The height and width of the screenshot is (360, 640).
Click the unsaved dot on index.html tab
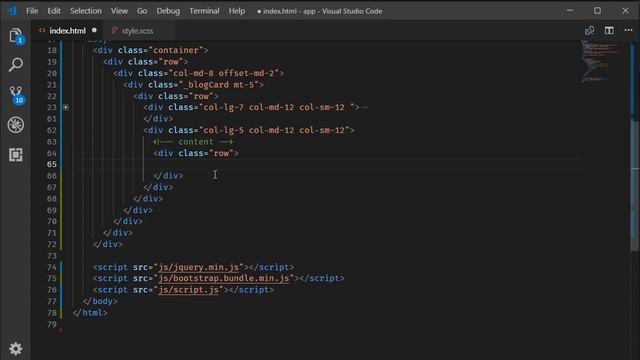click(x=94, y=30)
